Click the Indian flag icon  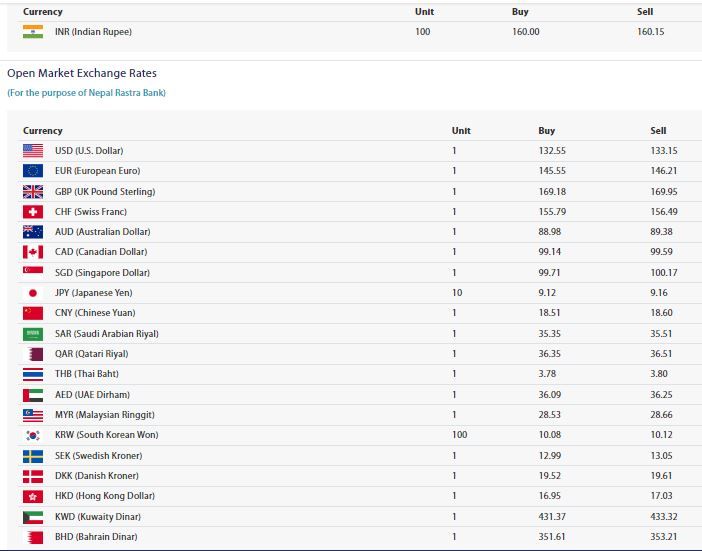click(33, 32)
